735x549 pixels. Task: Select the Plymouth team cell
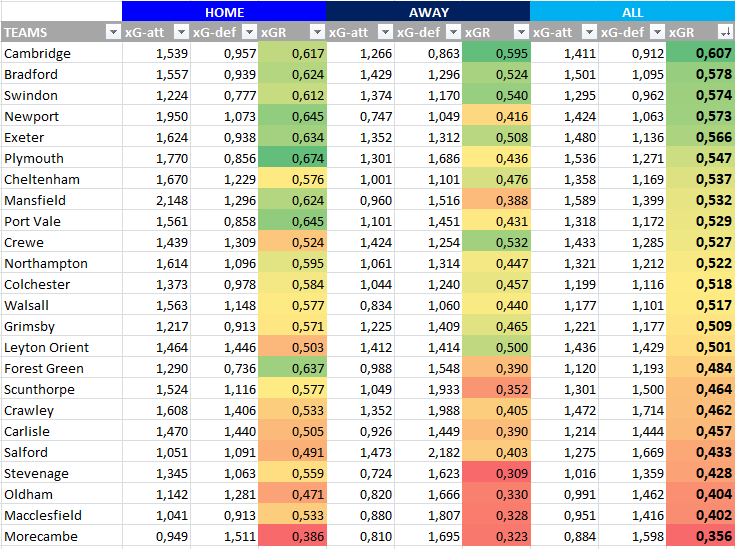tap(61, 158)
